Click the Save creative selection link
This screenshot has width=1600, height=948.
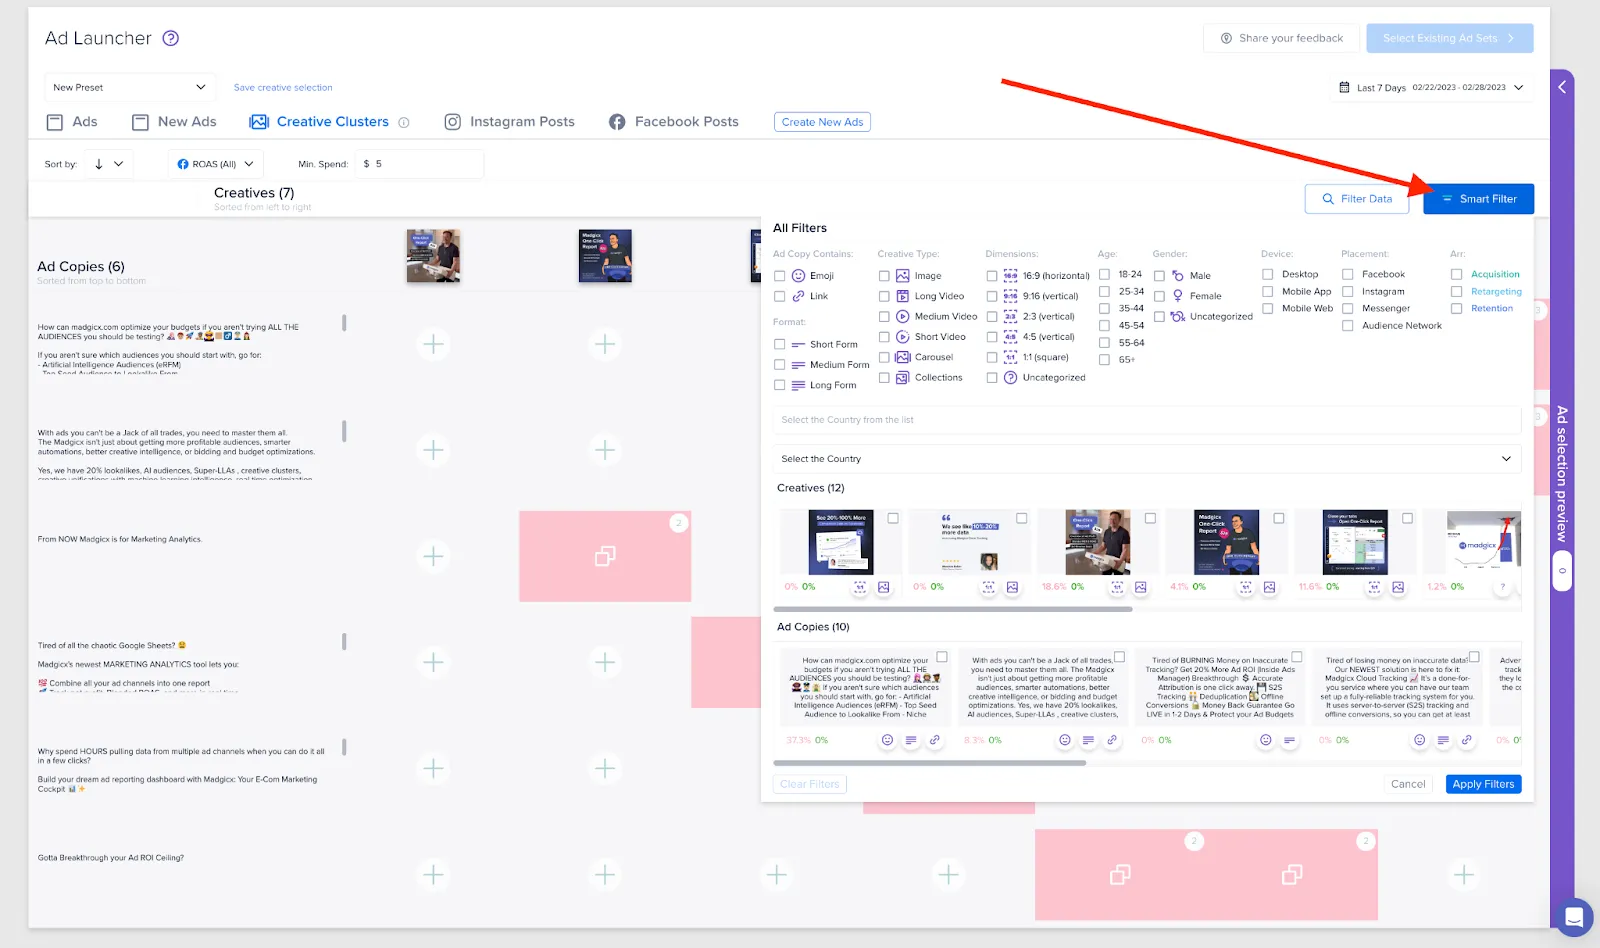pos(283,88)
